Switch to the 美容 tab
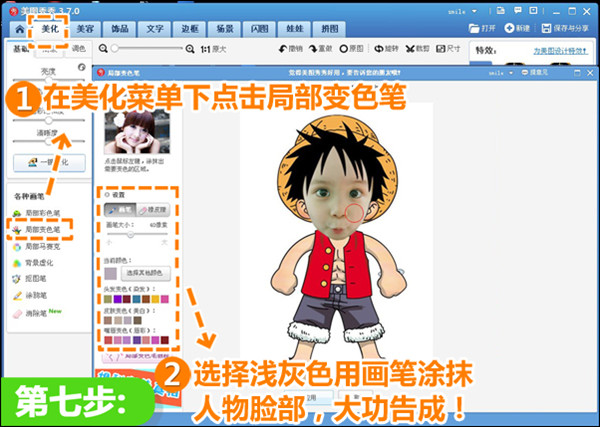The width and height of the screenshot is (600, 427). [x=85, y=29]
